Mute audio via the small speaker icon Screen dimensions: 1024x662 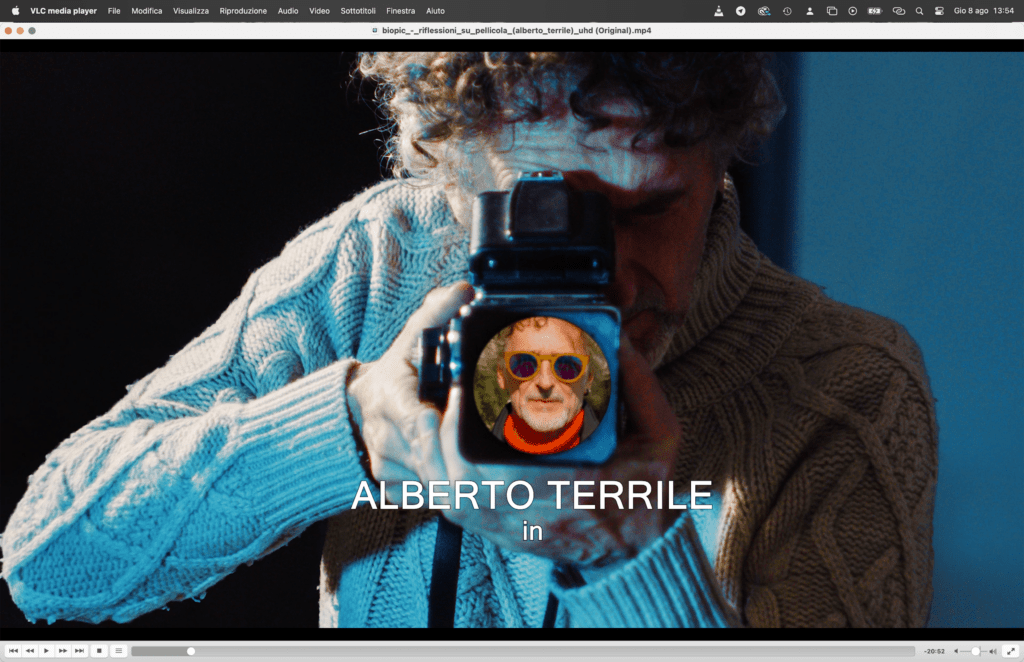pyautogui.click(x=956, y=651)
